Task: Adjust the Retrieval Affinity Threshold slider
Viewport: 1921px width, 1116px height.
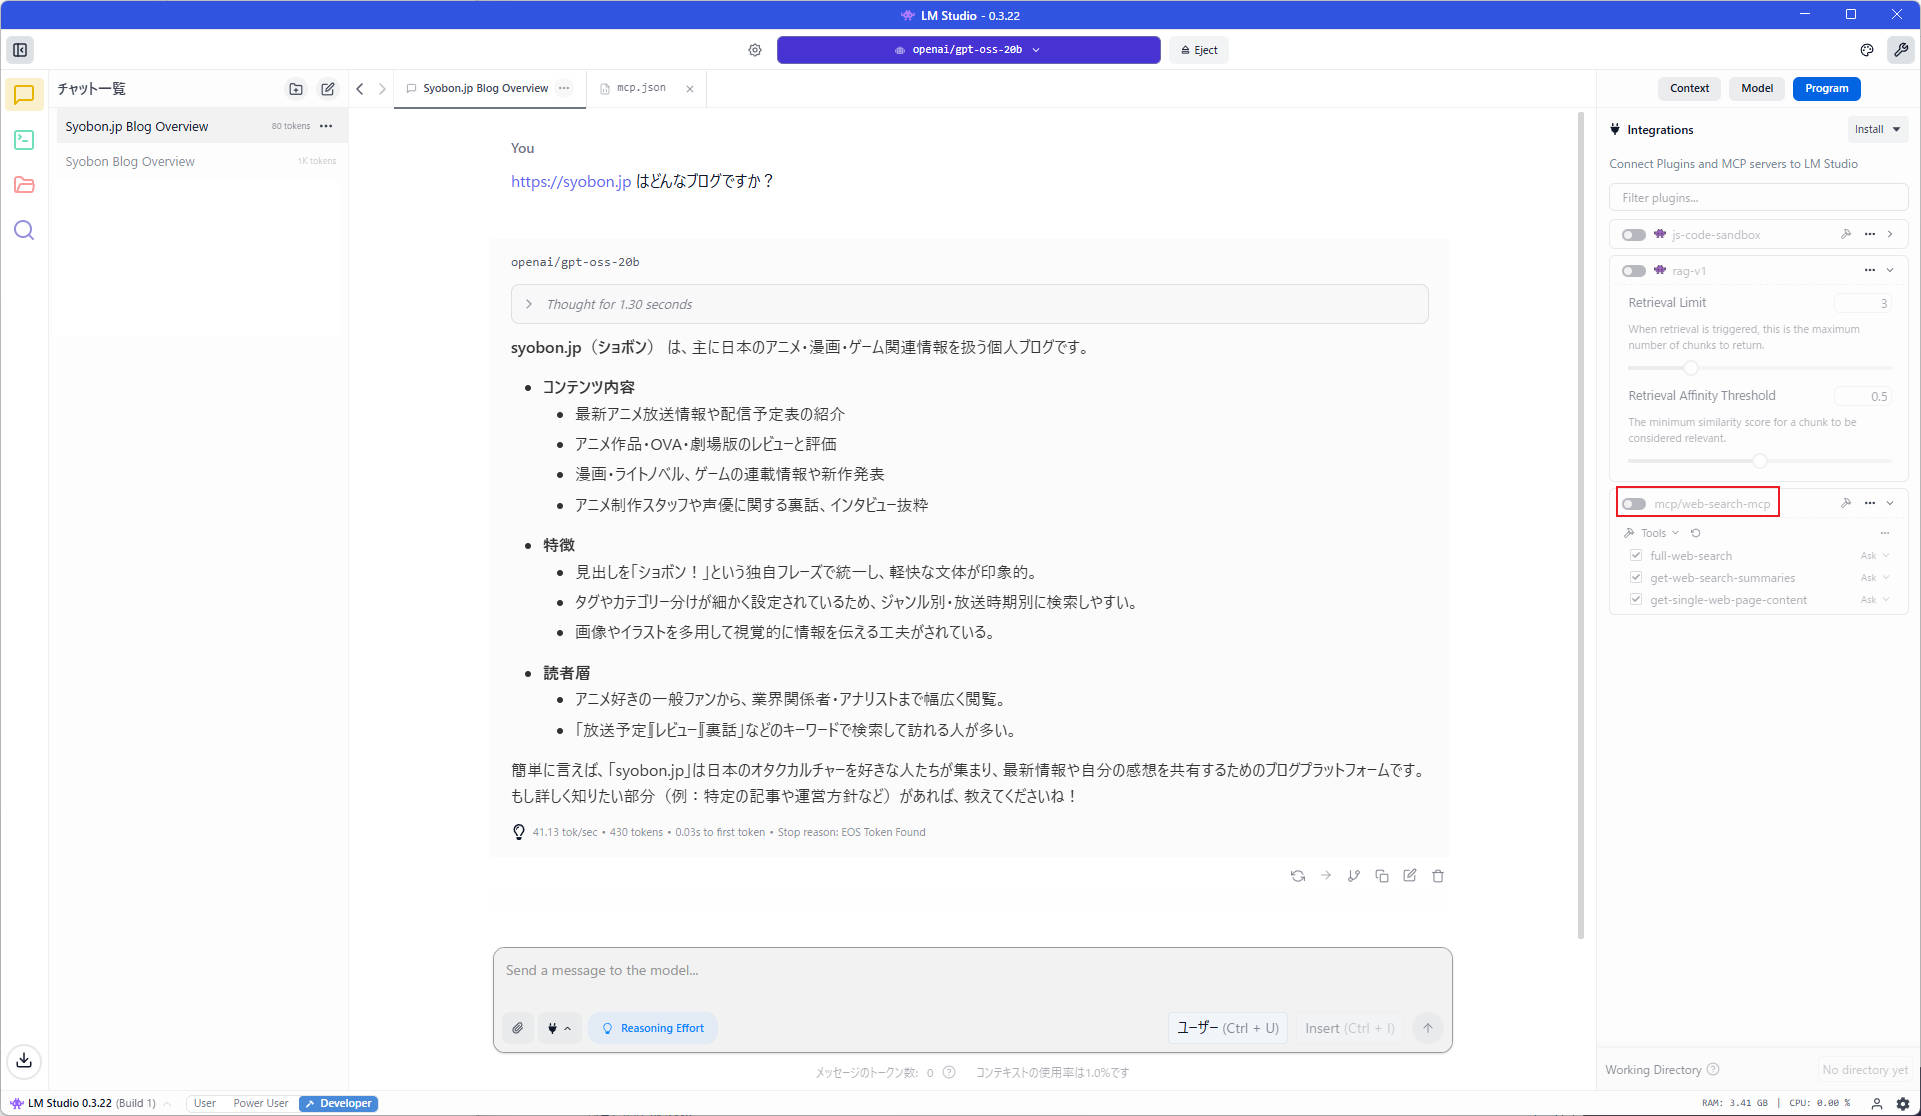Action: [1759, 461]
